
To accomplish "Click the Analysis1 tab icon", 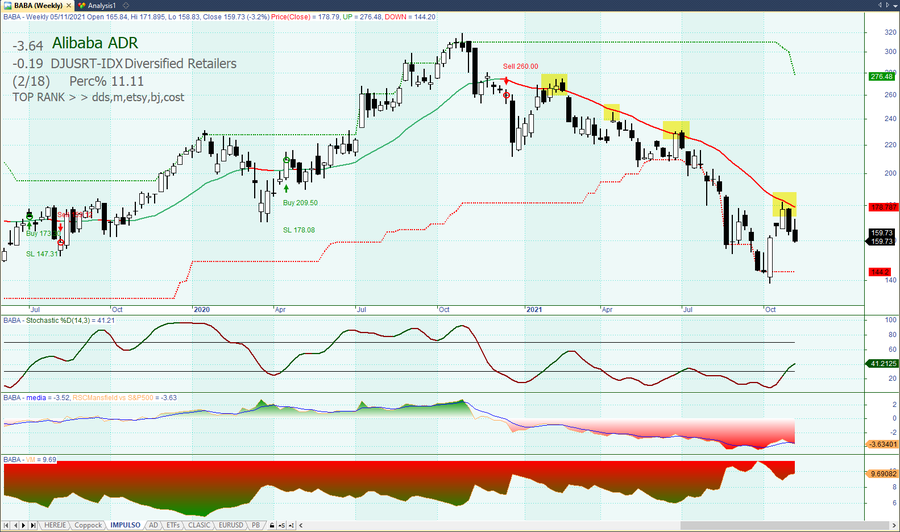I will 82,6.
